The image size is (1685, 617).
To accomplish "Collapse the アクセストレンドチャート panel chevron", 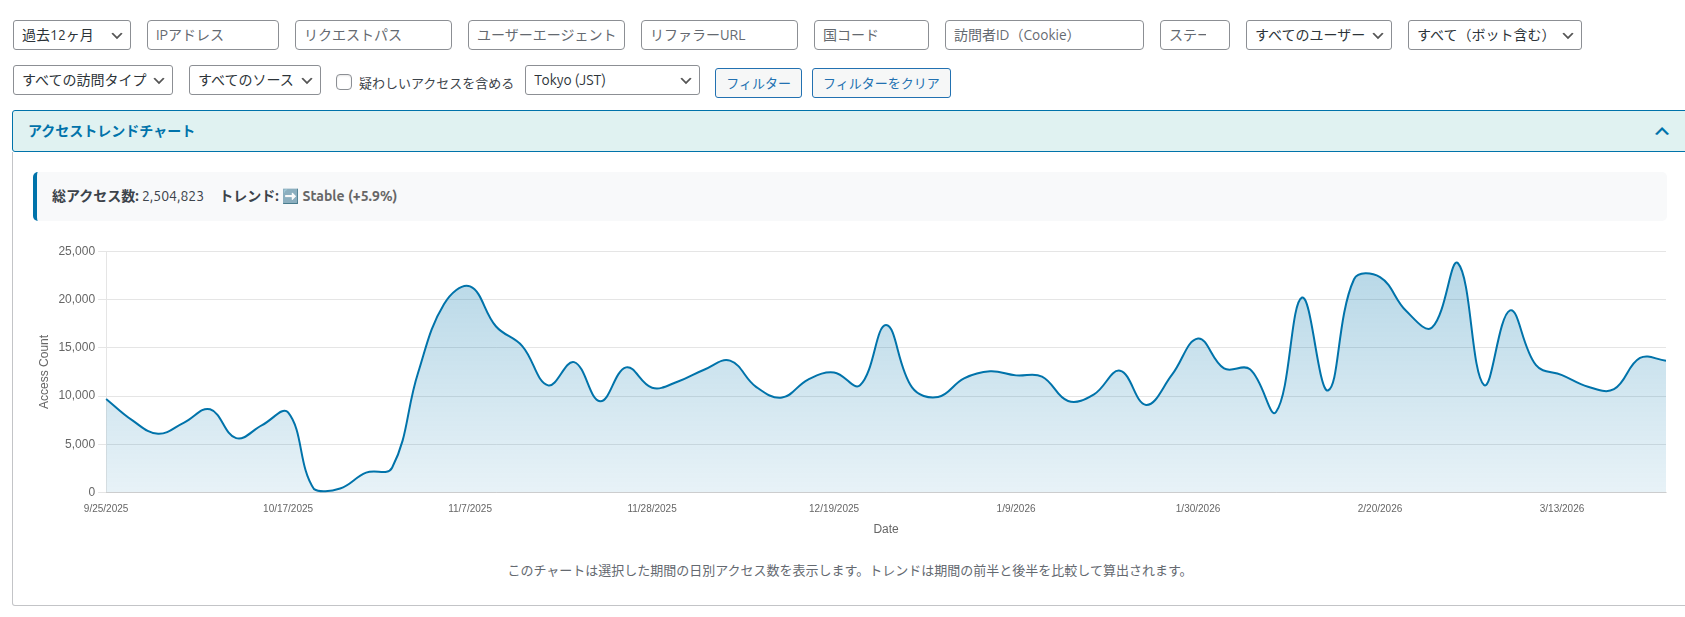I will (x=1662, y=131).
